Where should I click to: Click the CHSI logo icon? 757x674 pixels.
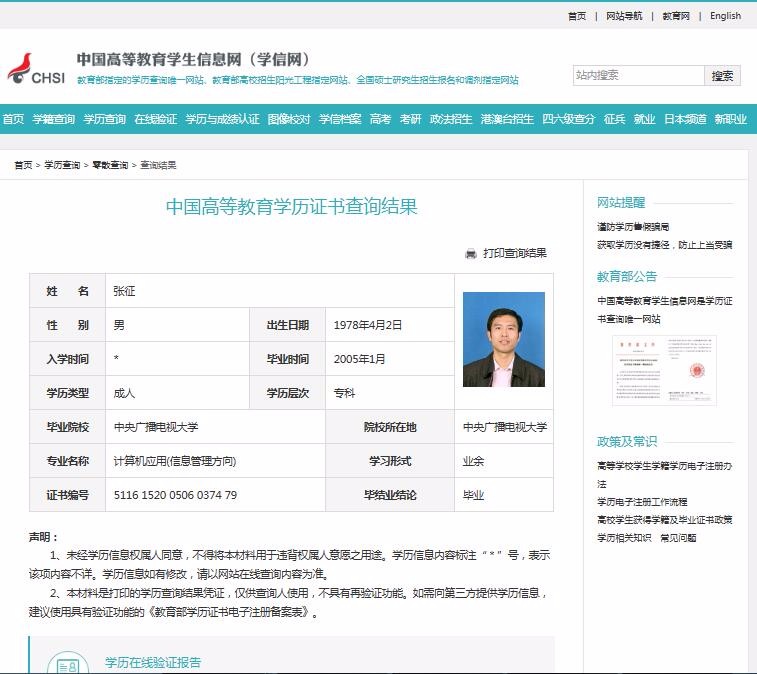click(36, 69)
